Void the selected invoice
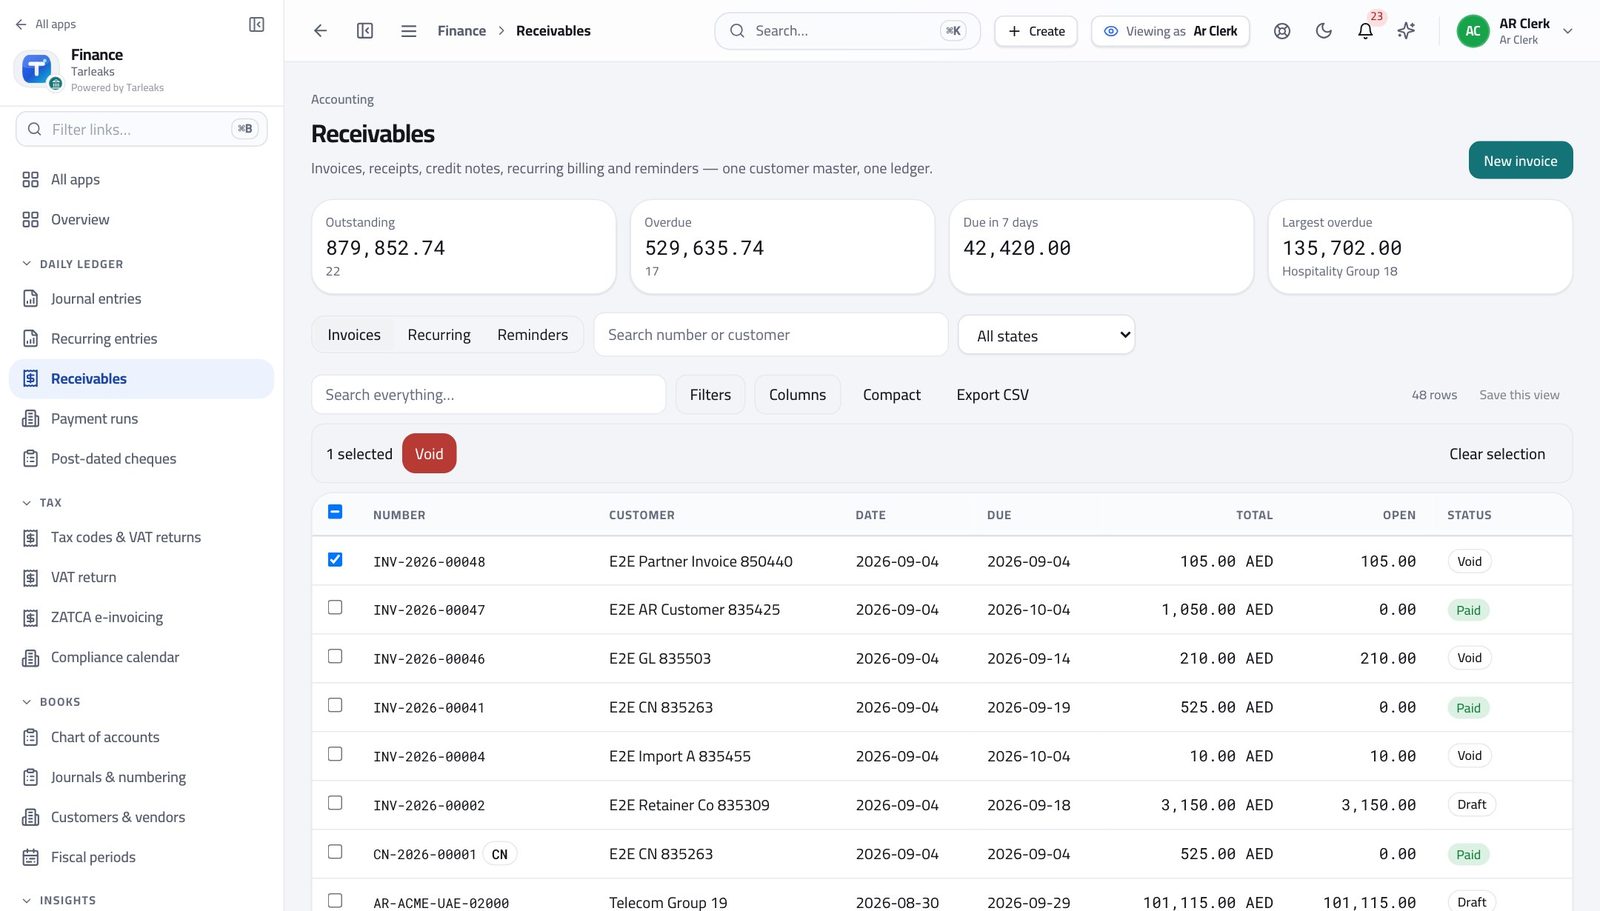This screenshot has height=911, width=1600. click(429, 454)
